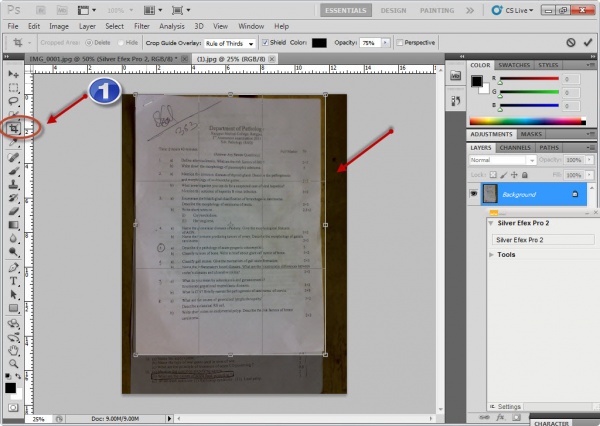Toggle the Shield checkbox
600x426 pixels.
point(265,43)
